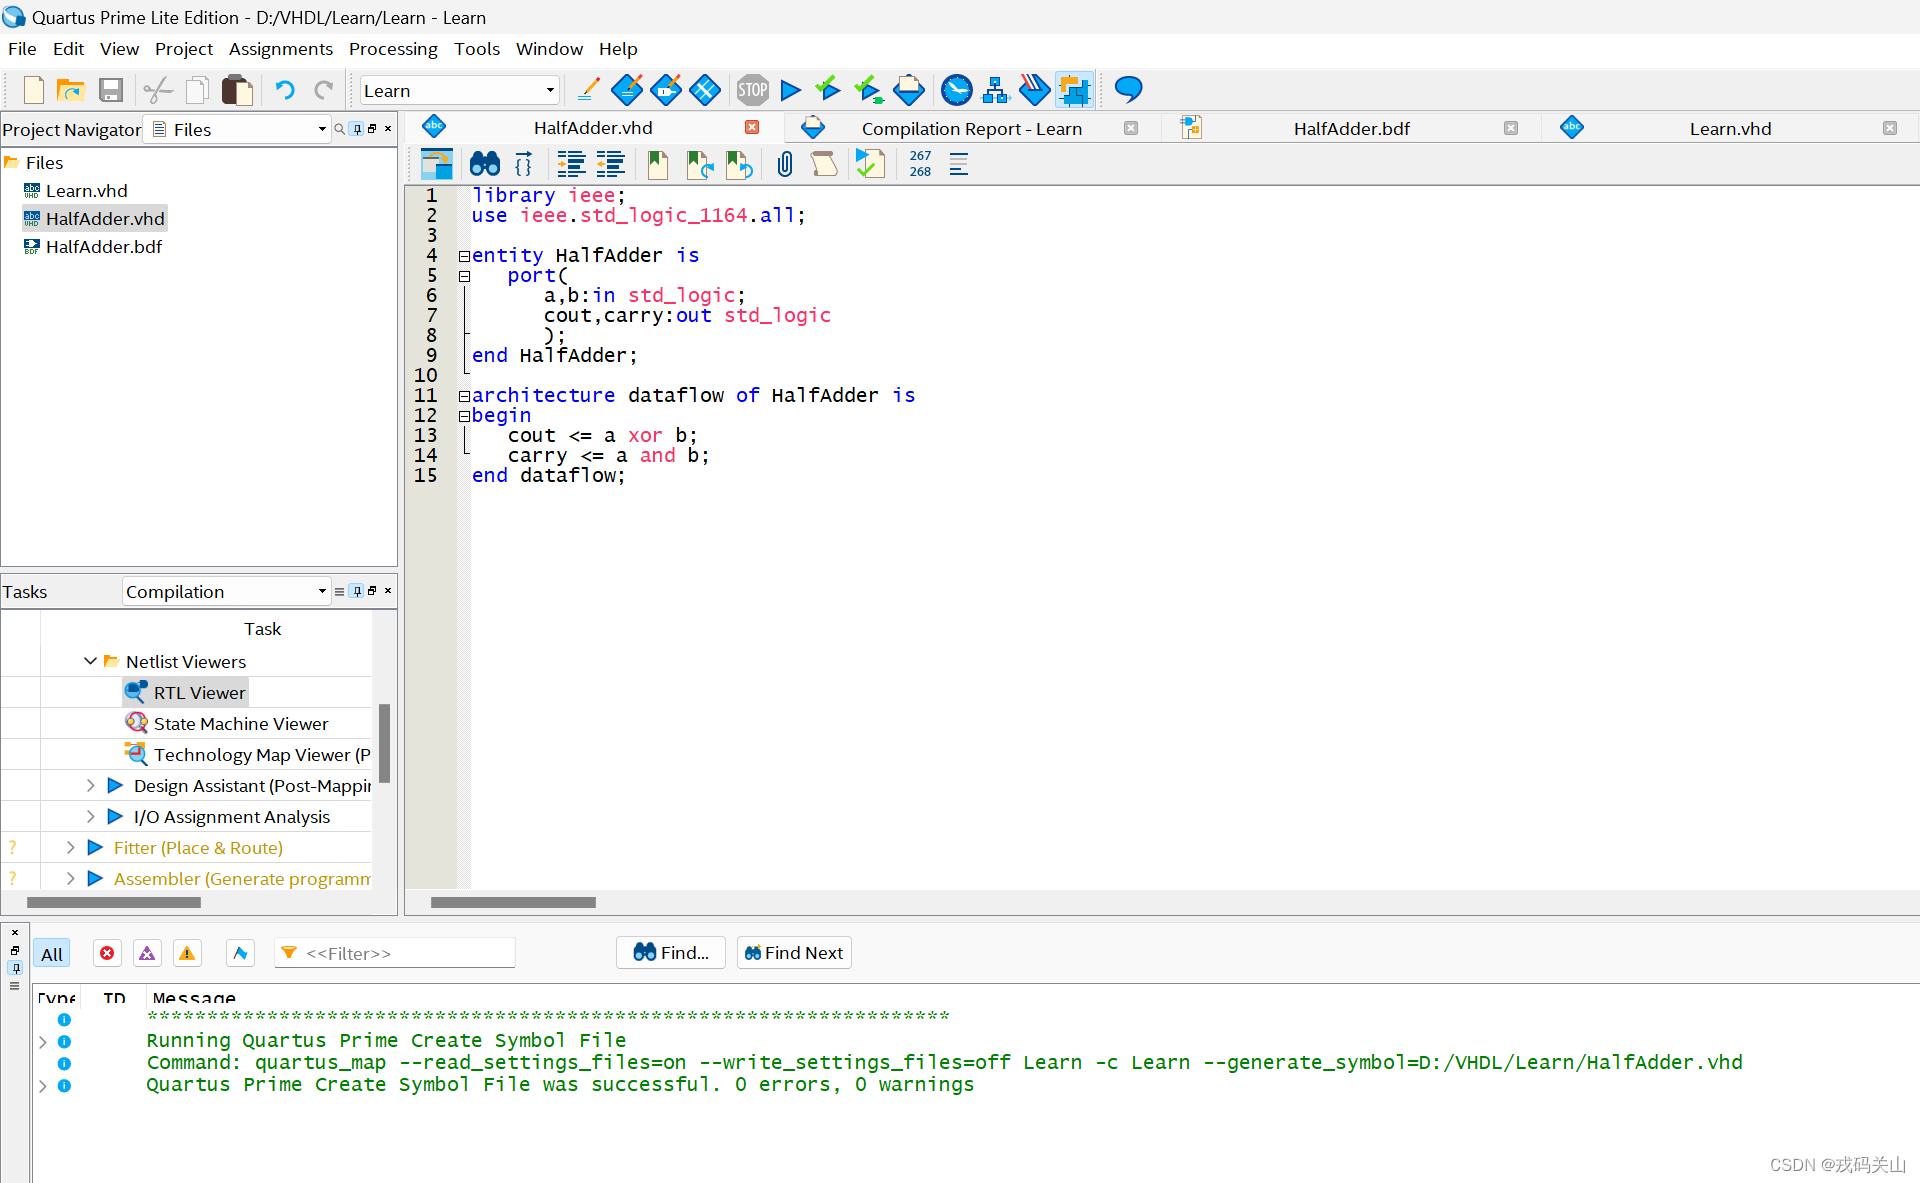Collapse the Netlist Viewers tree node
Screen dimensions: 1920x1183
tap(90, 661)
